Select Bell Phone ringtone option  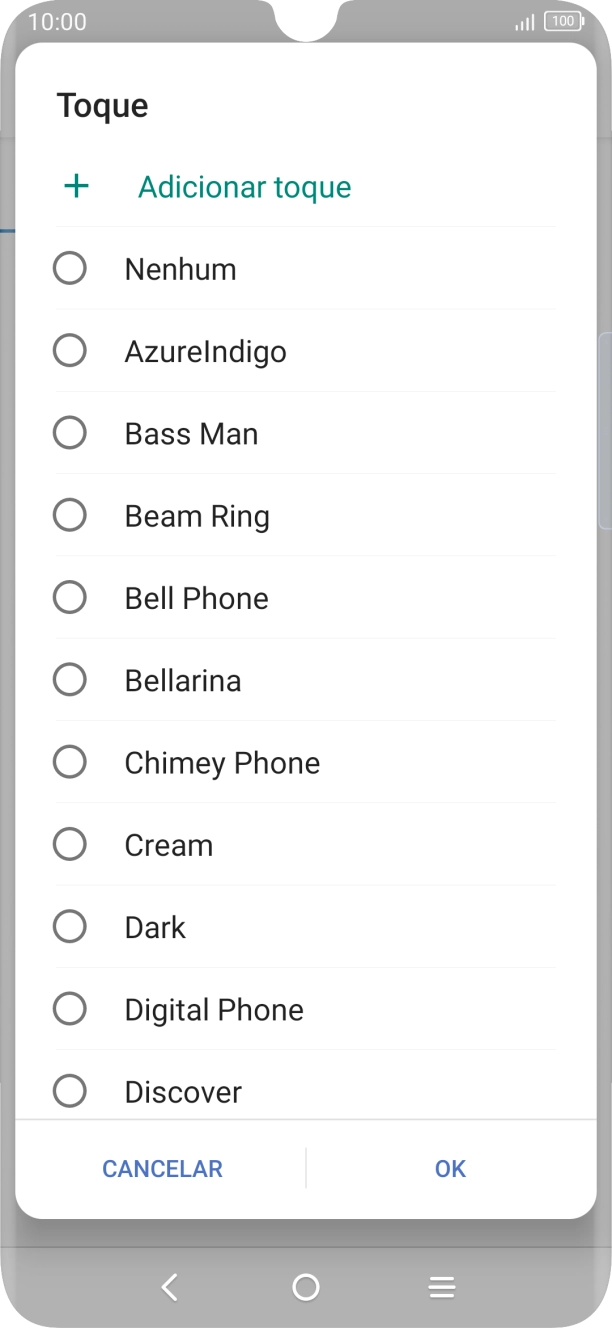click(70, 598)
